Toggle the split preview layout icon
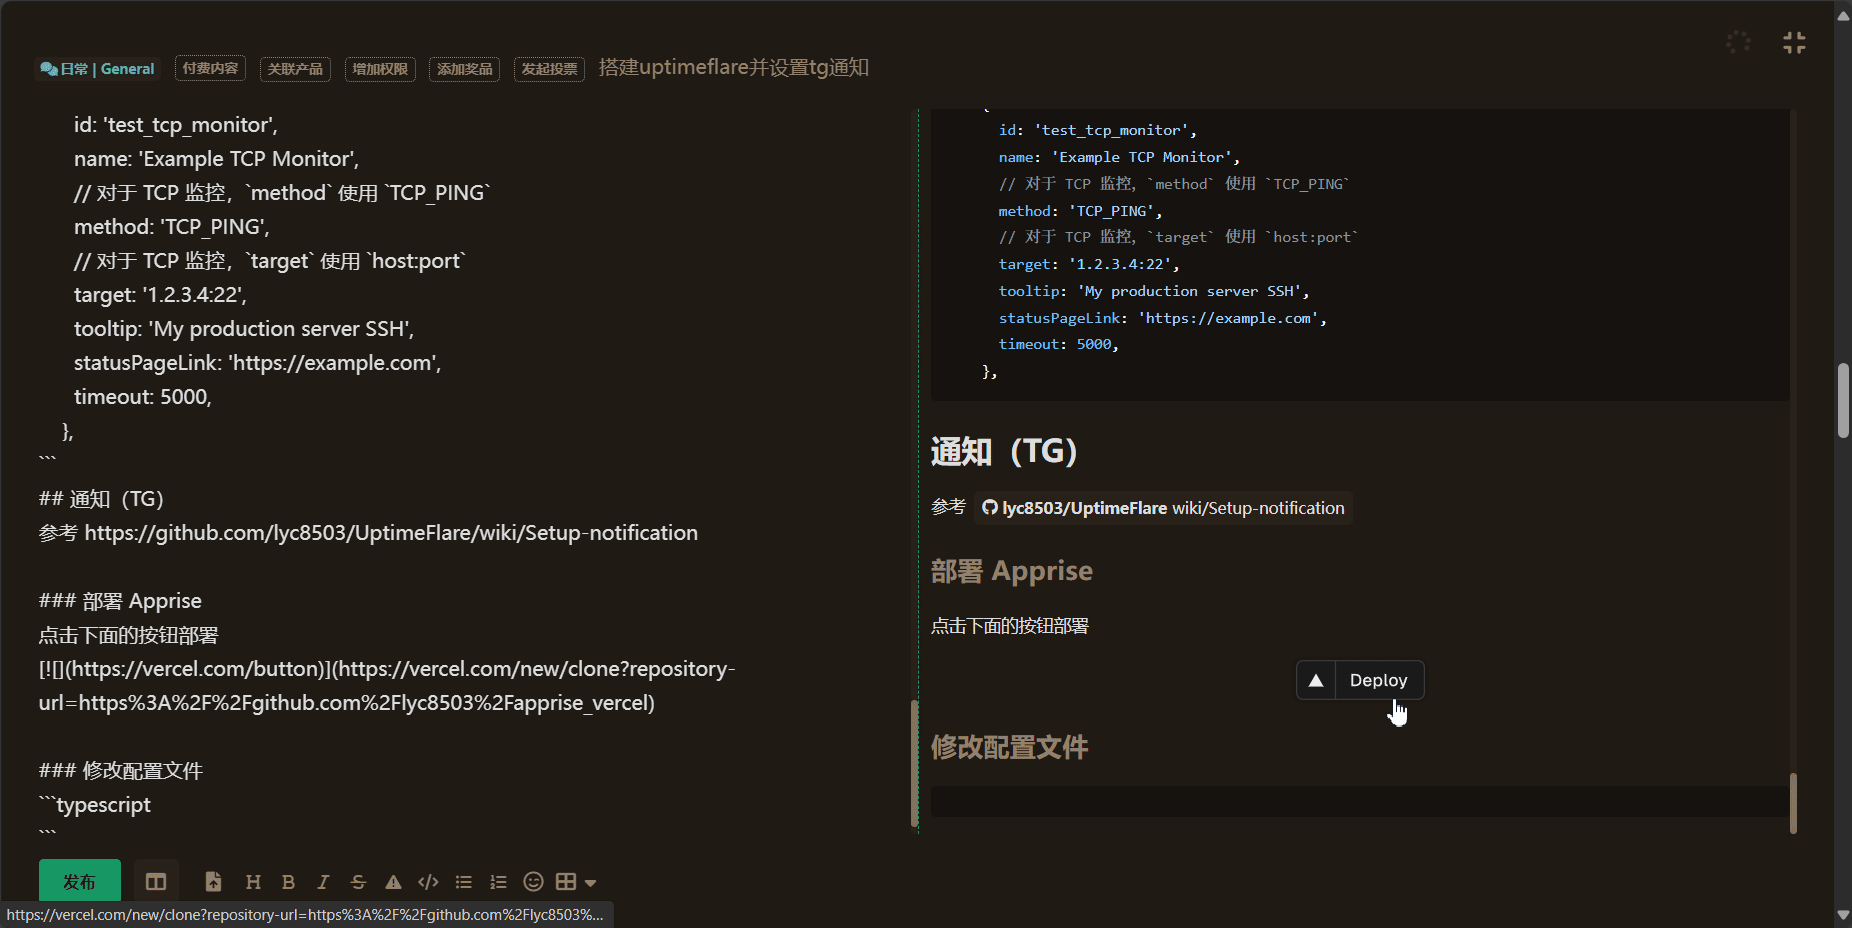Screen dimensions: 1852x928 [x=156, y=881]
